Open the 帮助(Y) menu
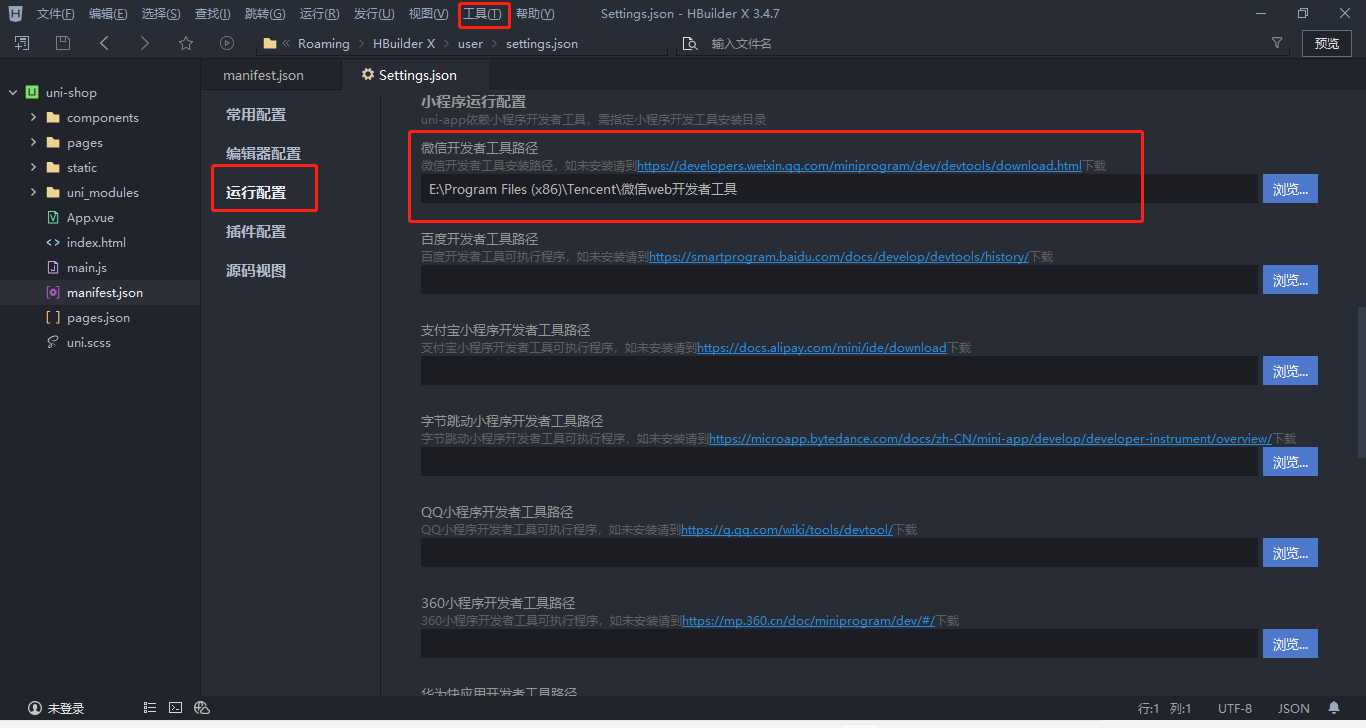The image size is (1366, 728). click(x=535, y=14)
